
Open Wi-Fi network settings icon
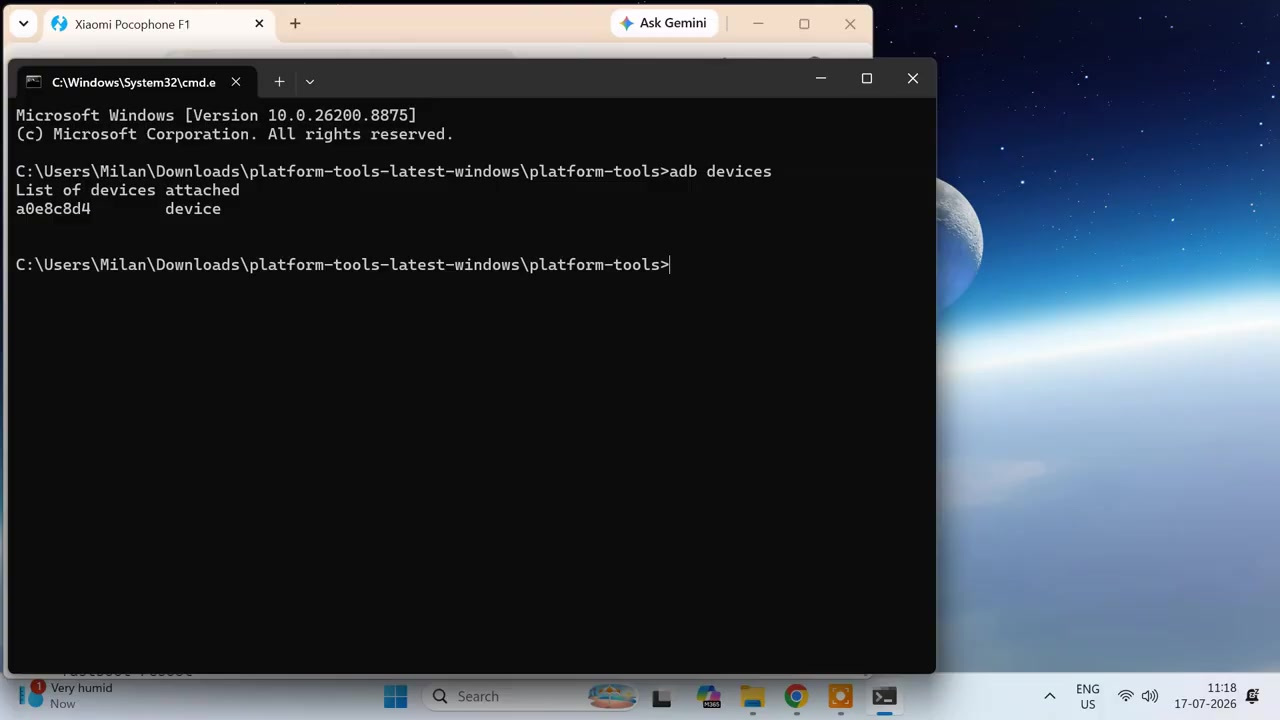pos(1126,696)
